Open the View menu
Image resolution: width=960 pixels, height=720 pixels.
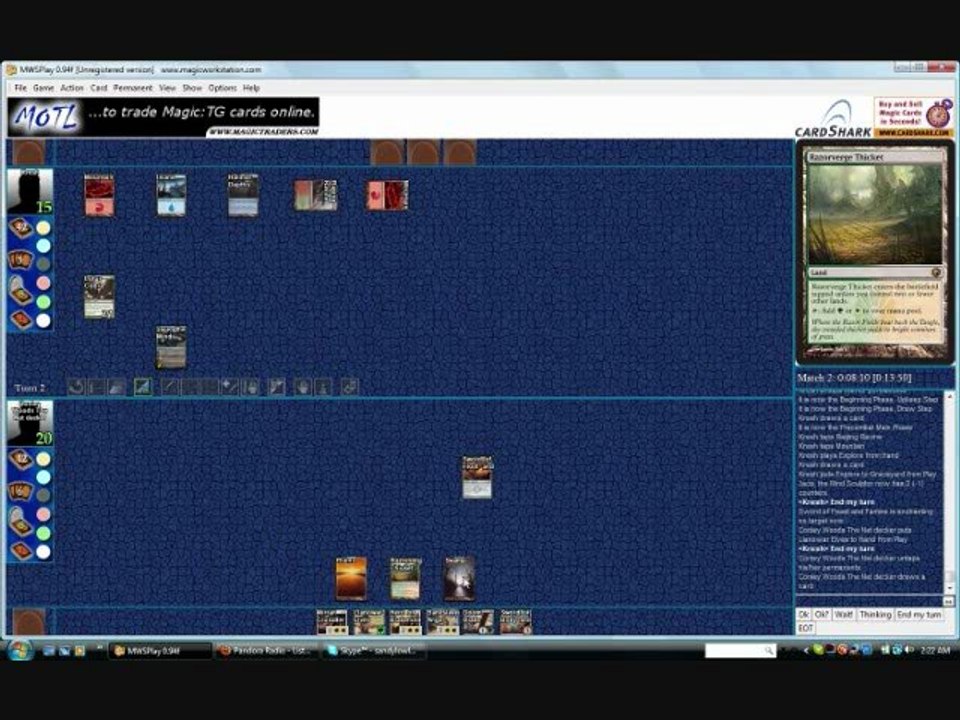167,88
